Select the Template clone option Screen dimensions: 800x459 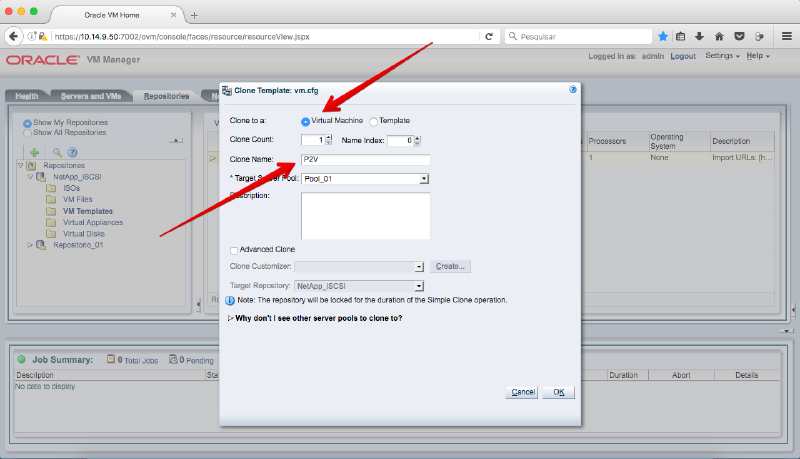click(x=374, y=121)
